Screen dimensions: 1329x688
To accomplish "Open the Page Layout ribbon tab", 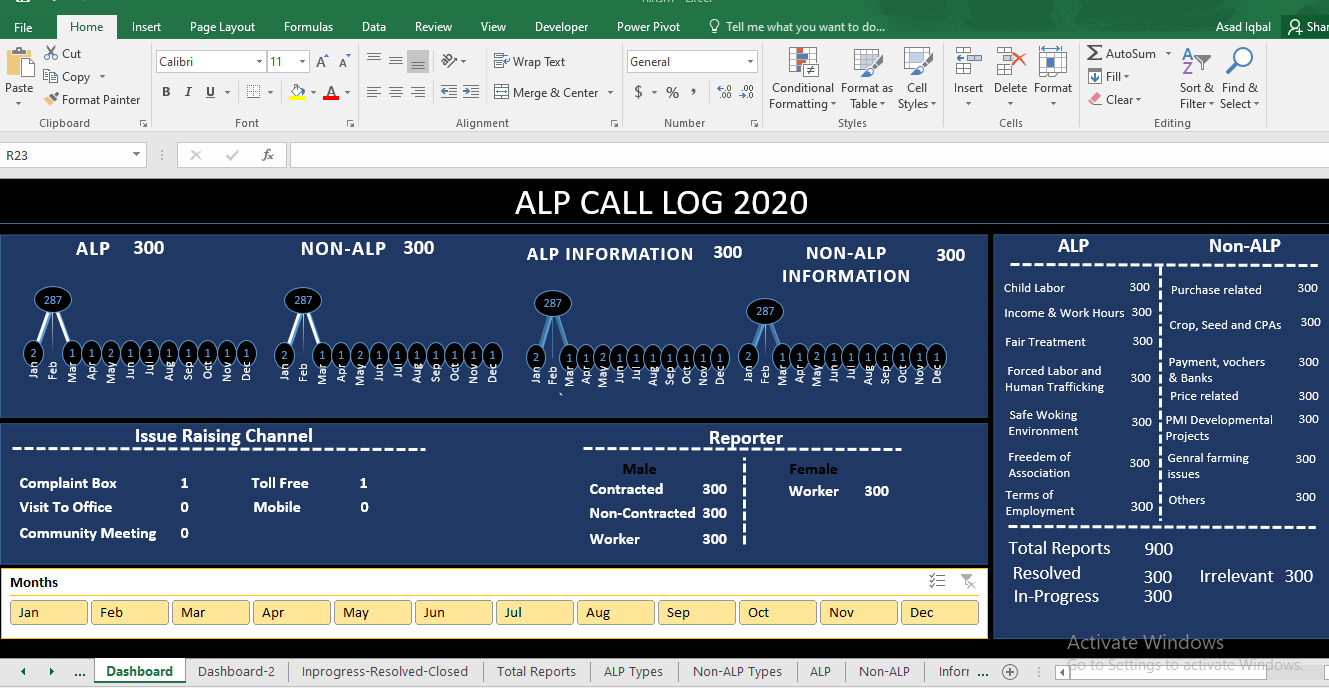I will point(222,27).
